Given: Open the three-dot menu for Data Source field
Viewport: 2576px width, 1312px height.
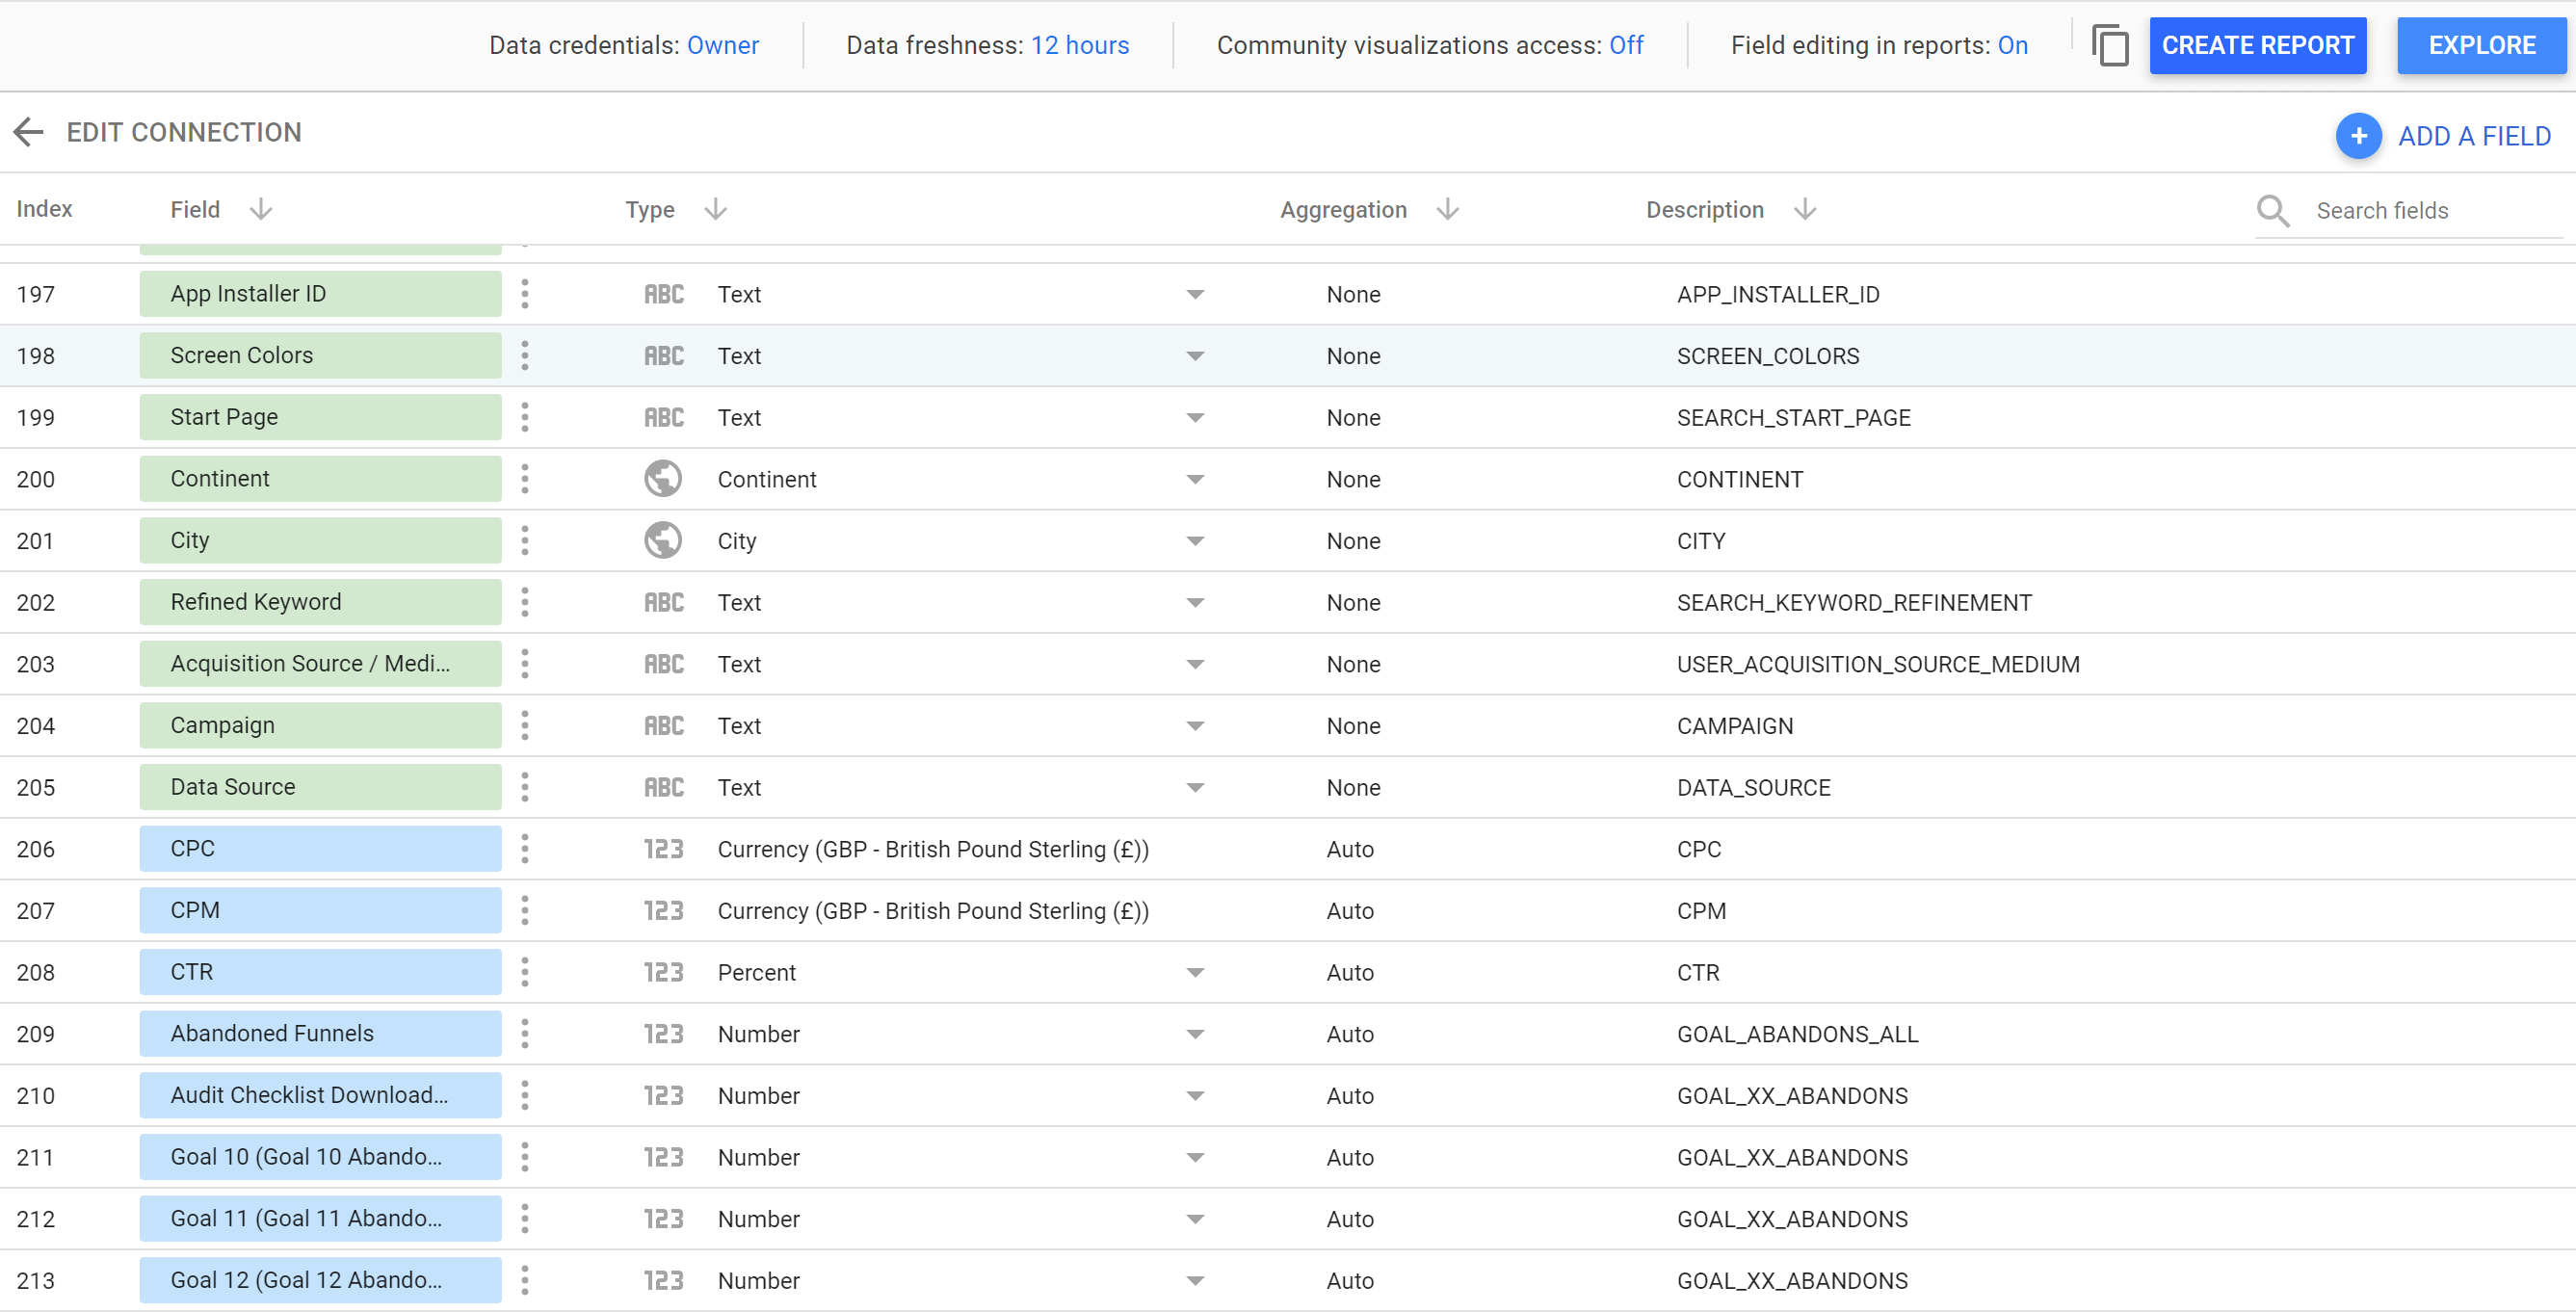Looking at the screenshot, I should click(525, 787).
